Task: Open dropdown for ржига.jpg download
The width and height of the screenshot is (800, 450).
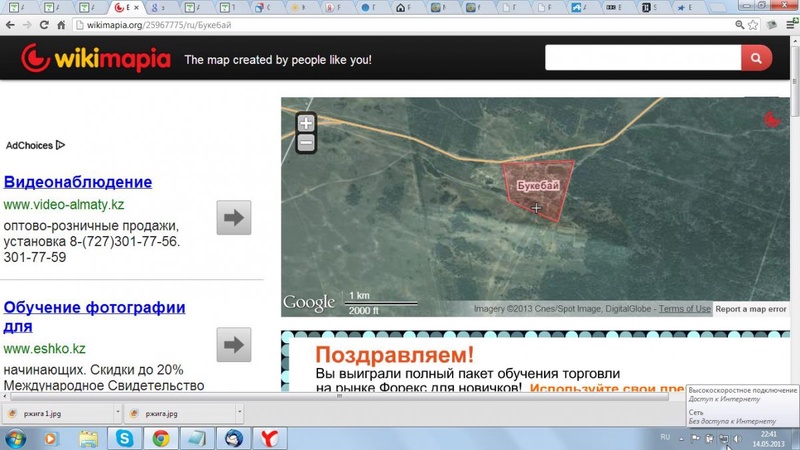Action: [x=238, y=412]
